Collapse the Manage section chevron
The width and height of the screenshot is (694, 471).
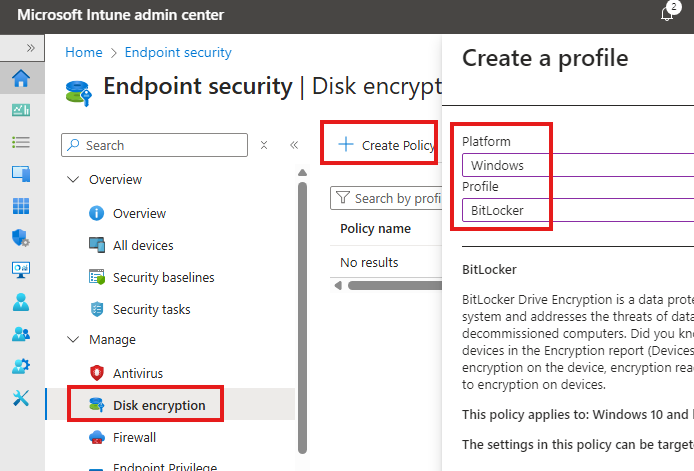pos(73,340)
